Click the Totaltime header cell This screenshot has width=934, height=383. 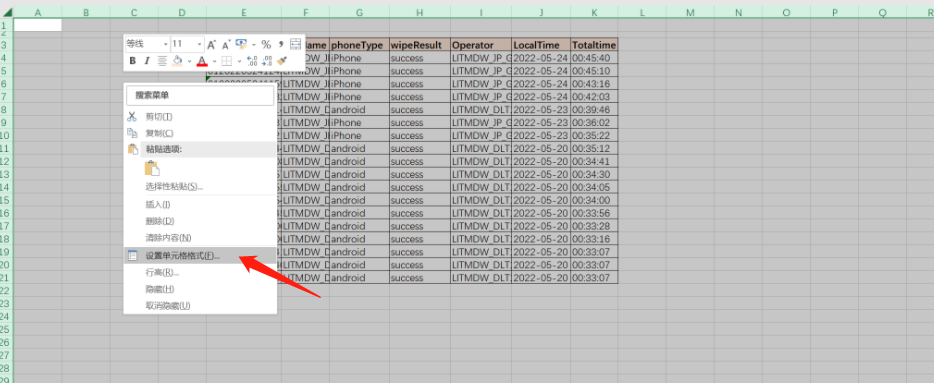[594, 45]
